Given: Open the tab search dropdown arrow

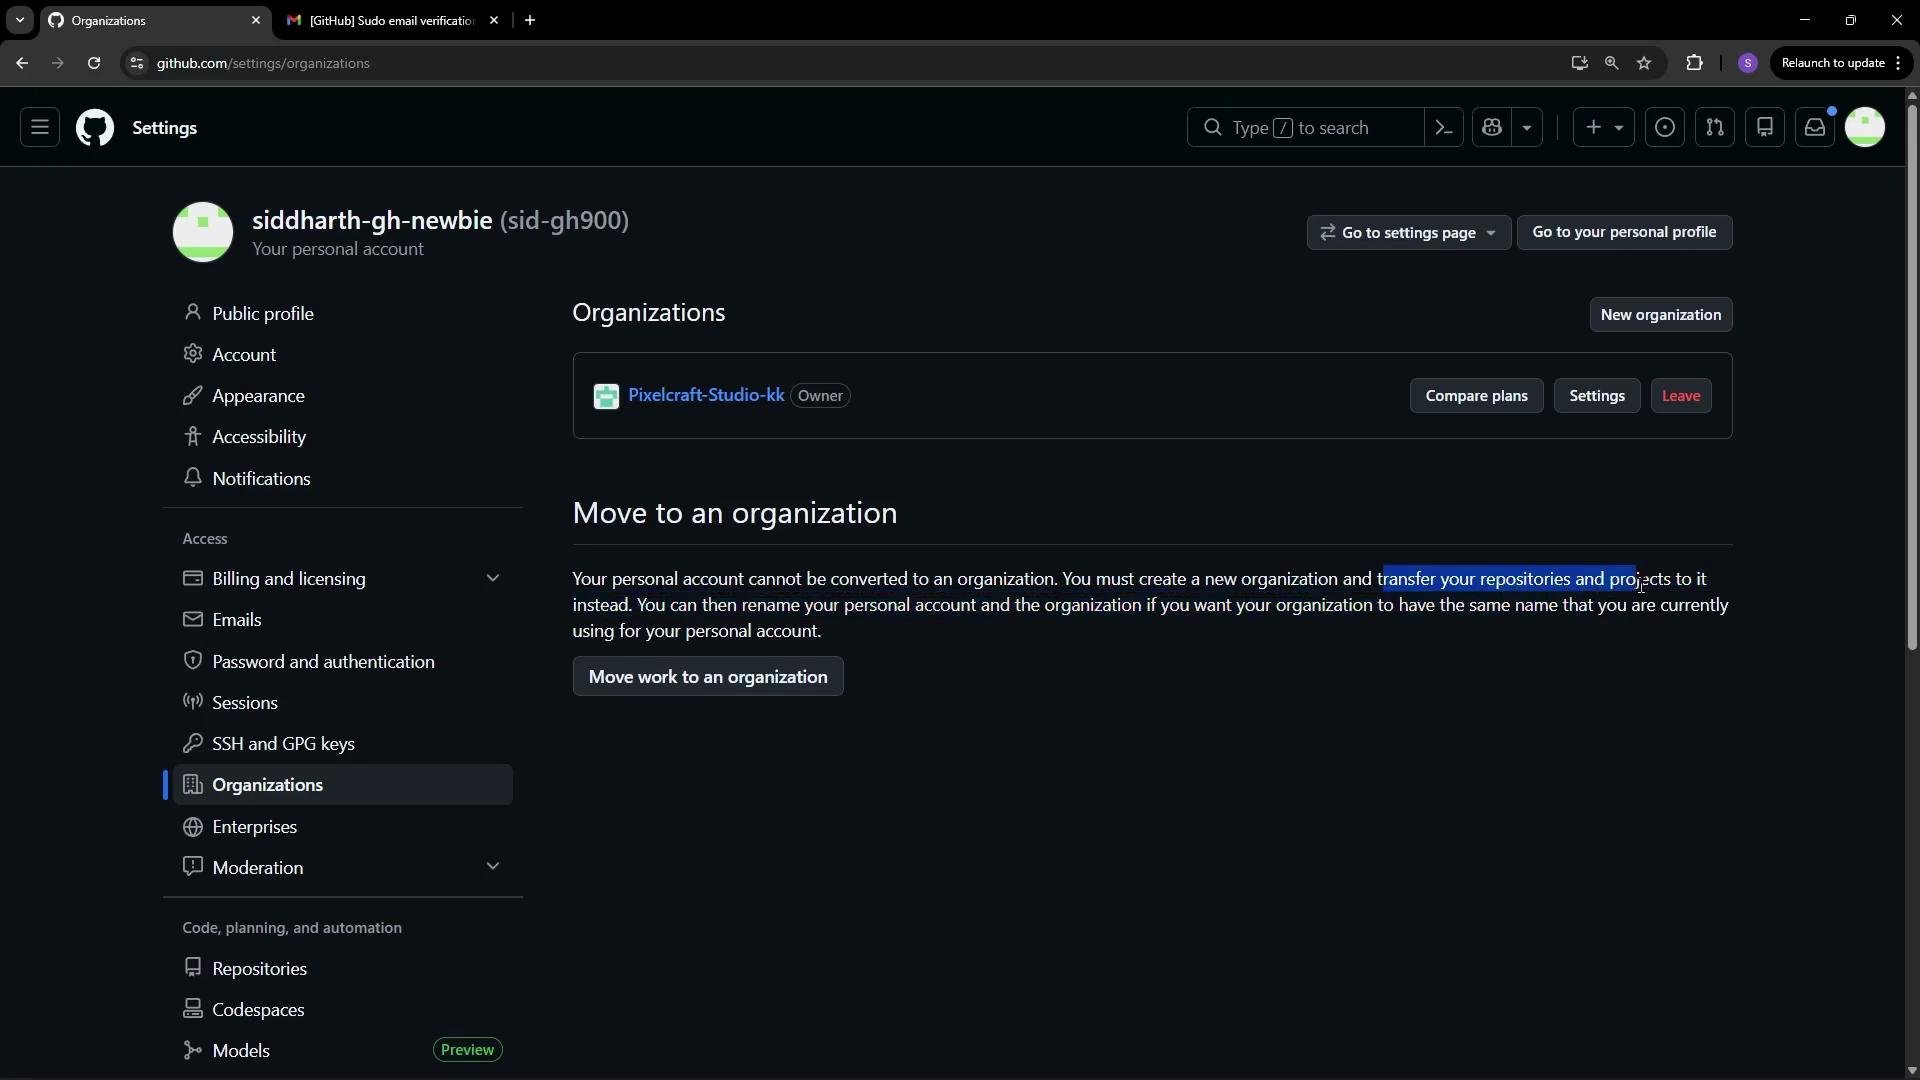Looking at the screenshot, I should (19, 20).
